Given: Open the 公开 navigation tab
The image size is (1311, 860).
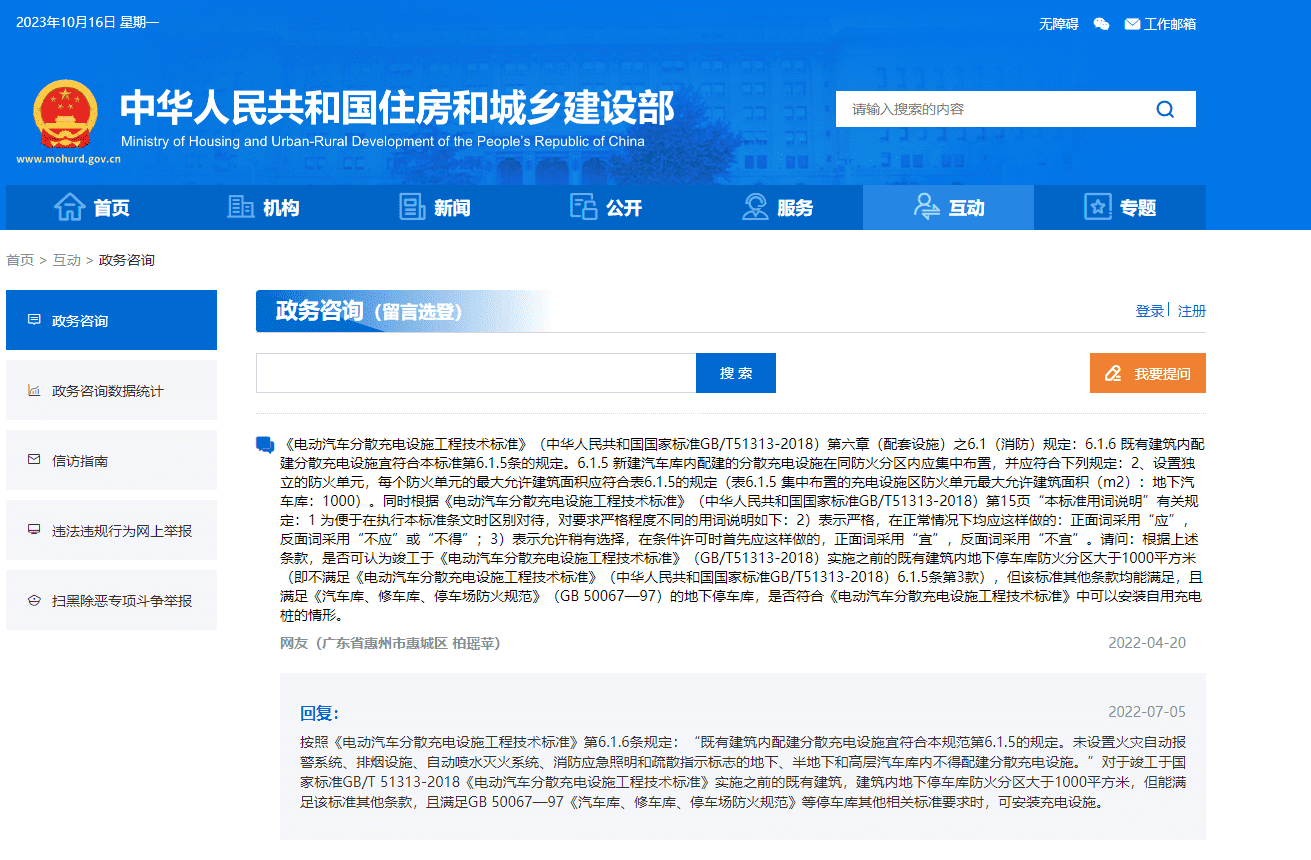Looking at the screenshot, I should (605, 207).
